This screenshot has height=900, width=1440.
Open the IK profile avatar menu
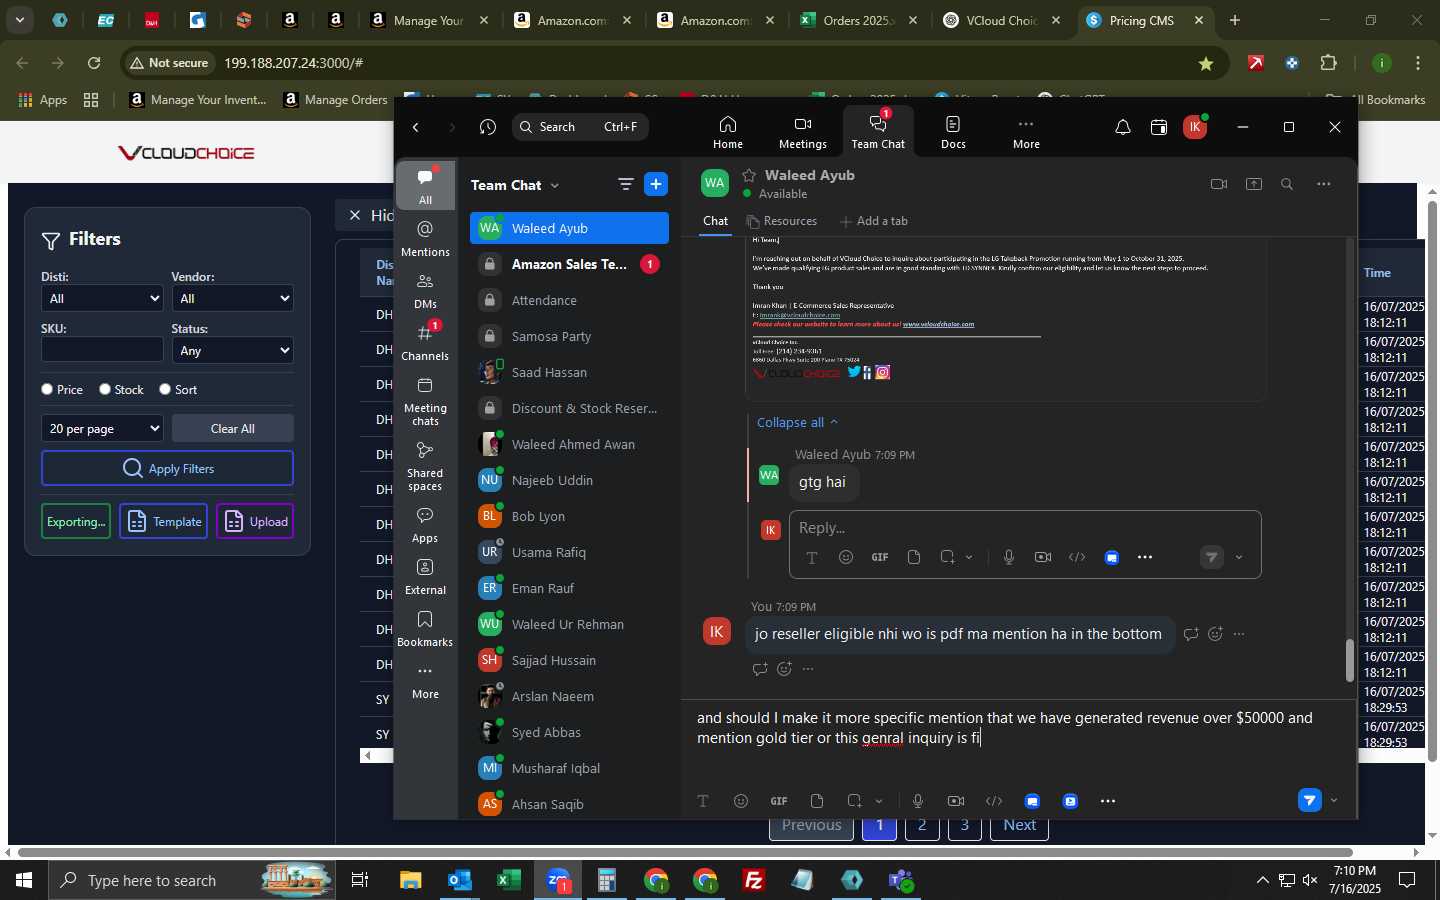tap(1195, 127)
